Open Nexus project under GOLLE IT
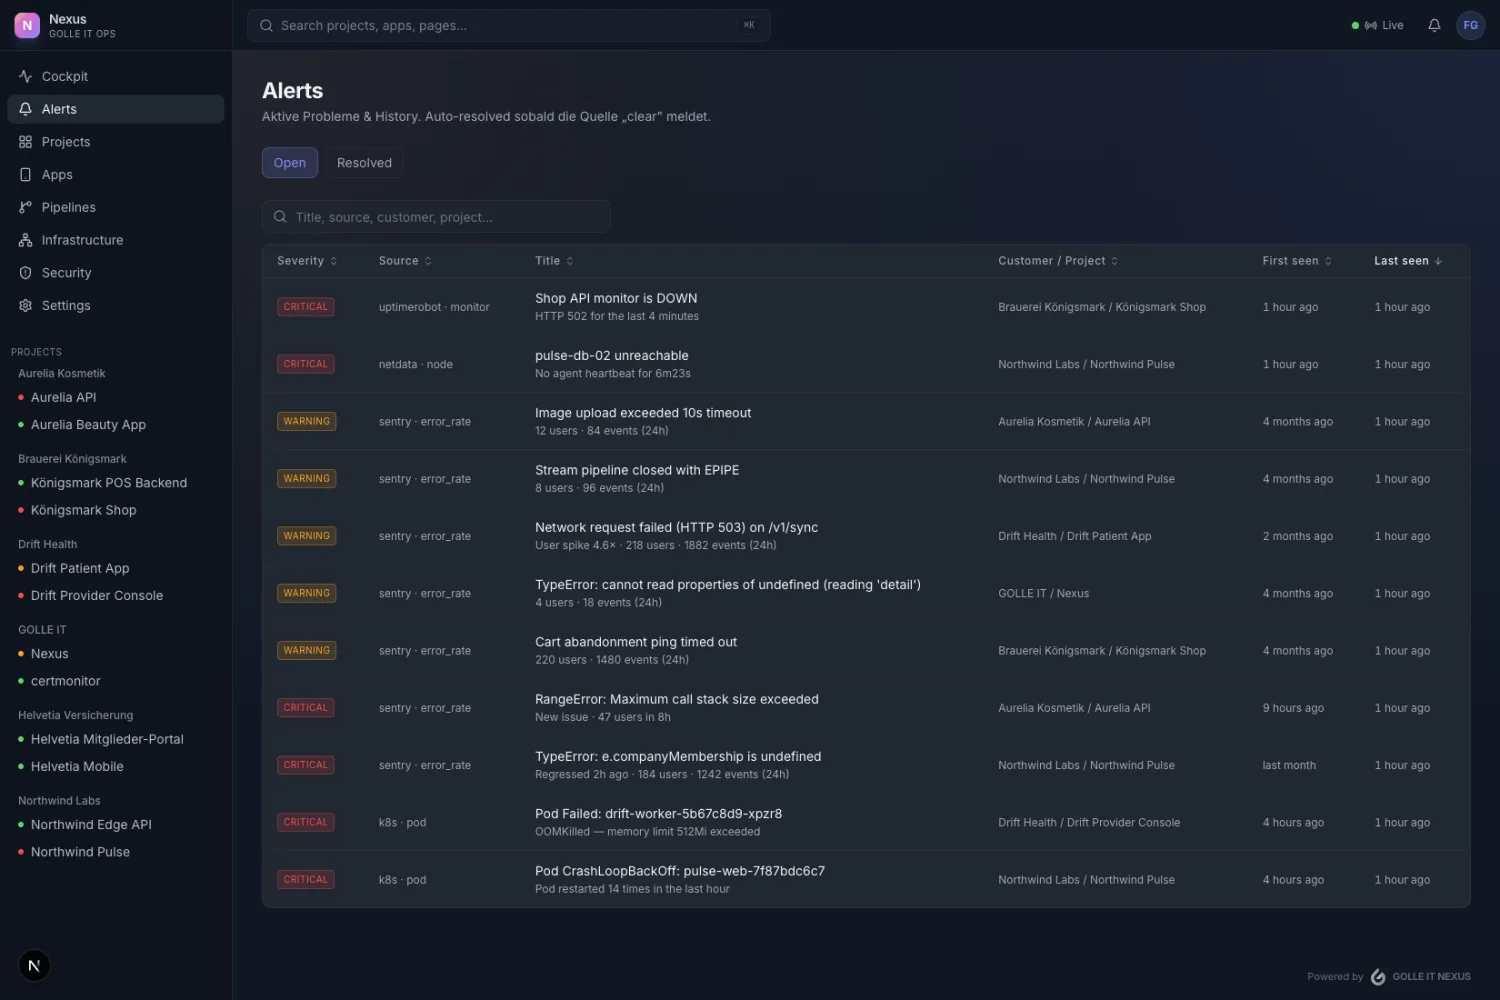Viewport: 1500px width, 1000px height. point(116,653)
